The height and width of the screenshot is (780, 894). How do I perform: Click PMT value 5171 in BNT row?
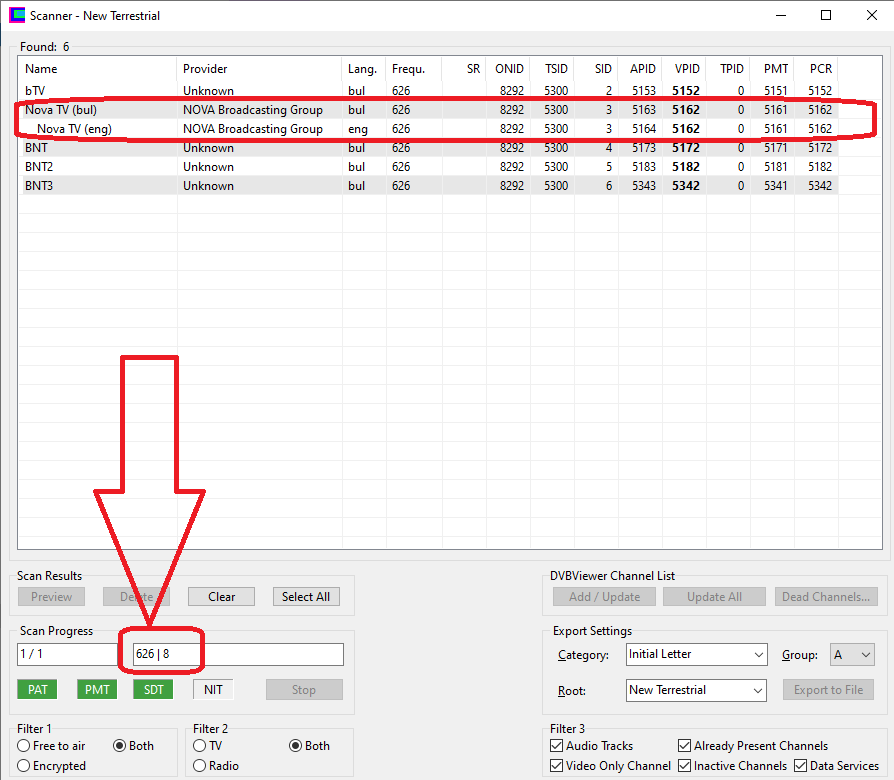775,148
